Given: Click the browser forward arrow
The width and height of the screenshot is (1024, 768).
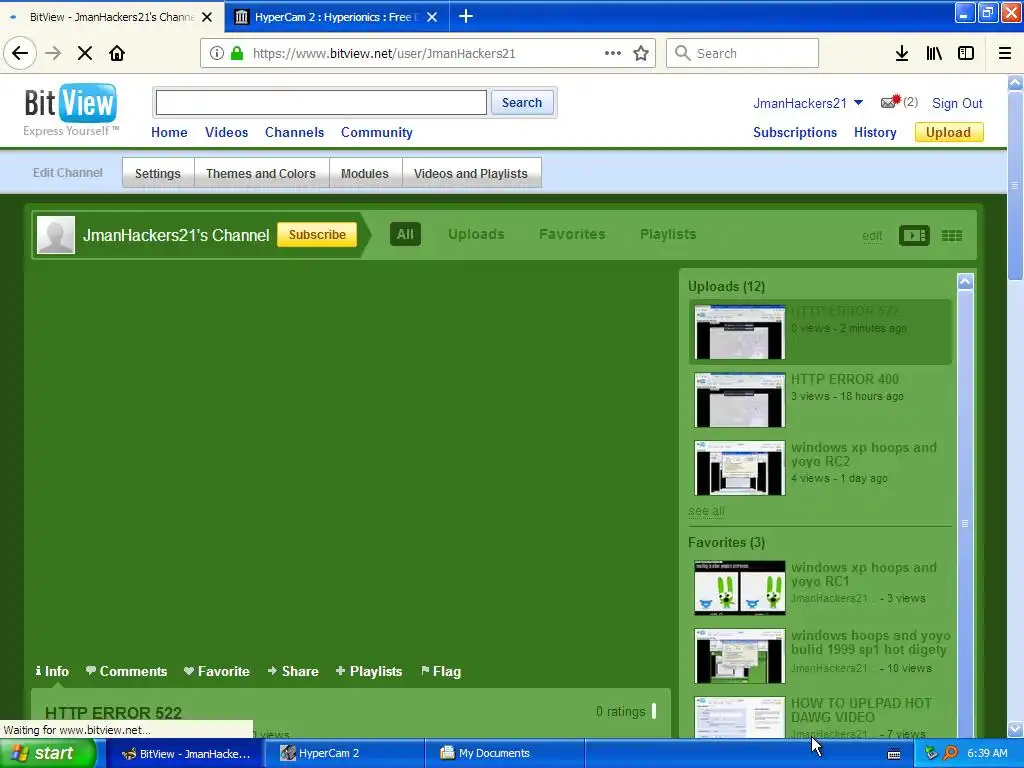Looking at the screenshot, I should pos(53,53).
